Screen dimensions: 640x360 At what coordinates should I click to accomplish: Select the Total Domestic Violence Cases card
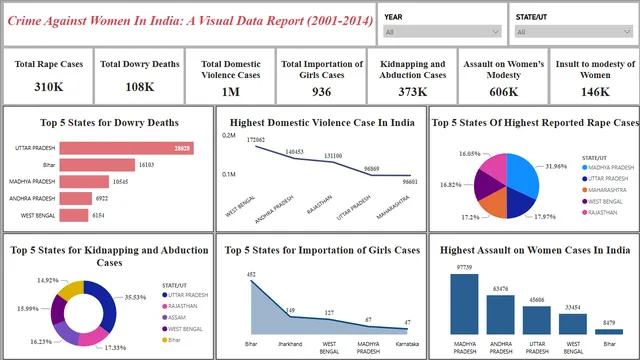(231, 76)
